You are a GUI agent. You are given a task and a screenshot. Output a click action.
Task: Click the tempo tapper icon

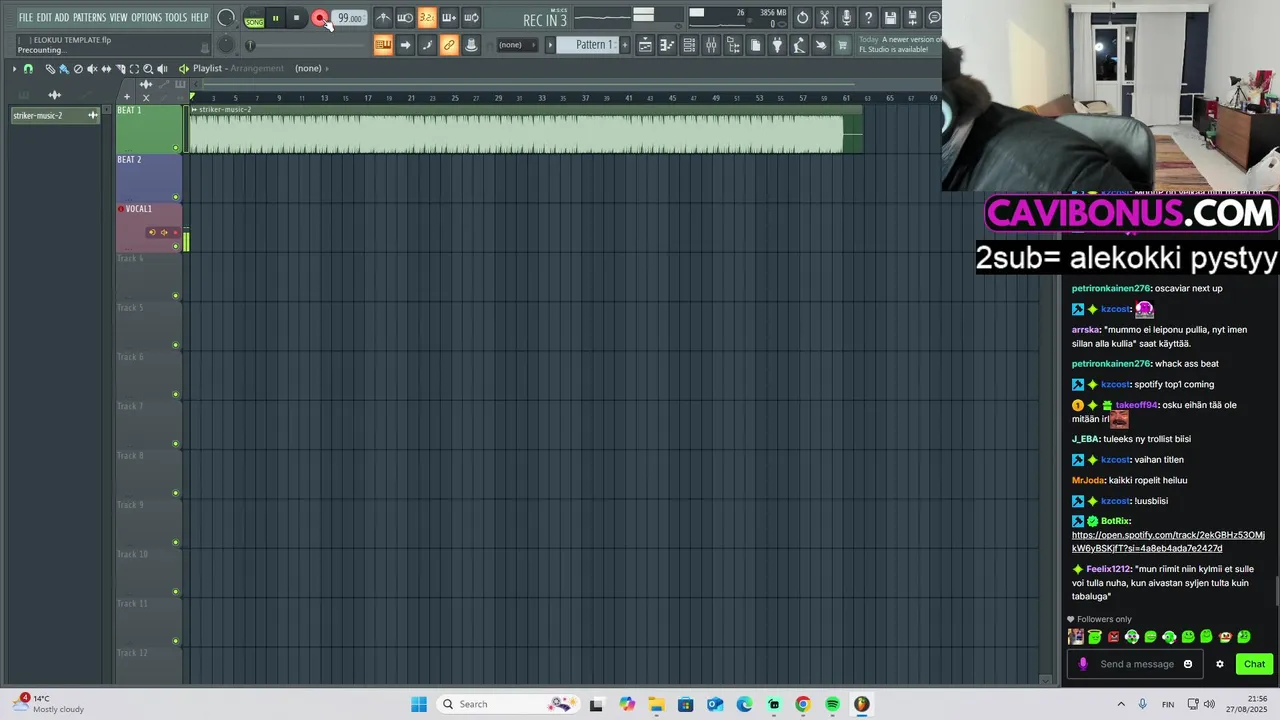(x=799, y=45)
